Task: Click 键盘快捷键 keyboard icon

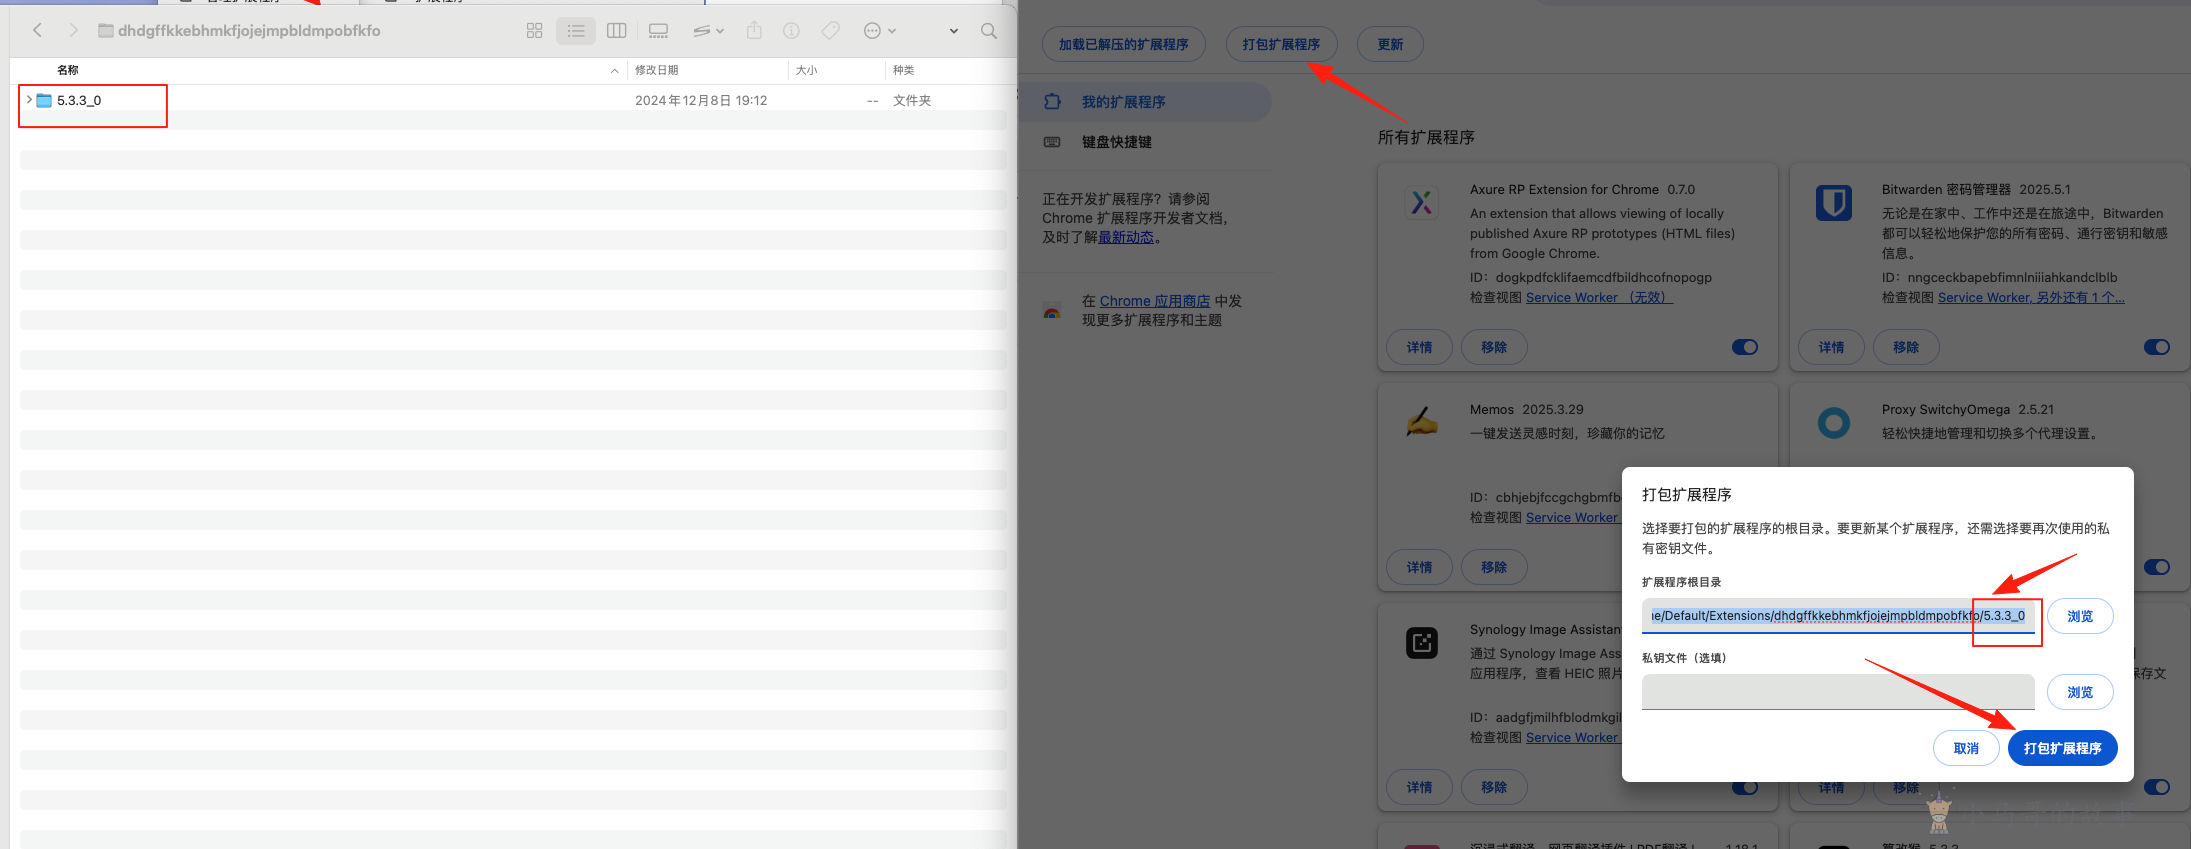Action: pos(1052,142)
